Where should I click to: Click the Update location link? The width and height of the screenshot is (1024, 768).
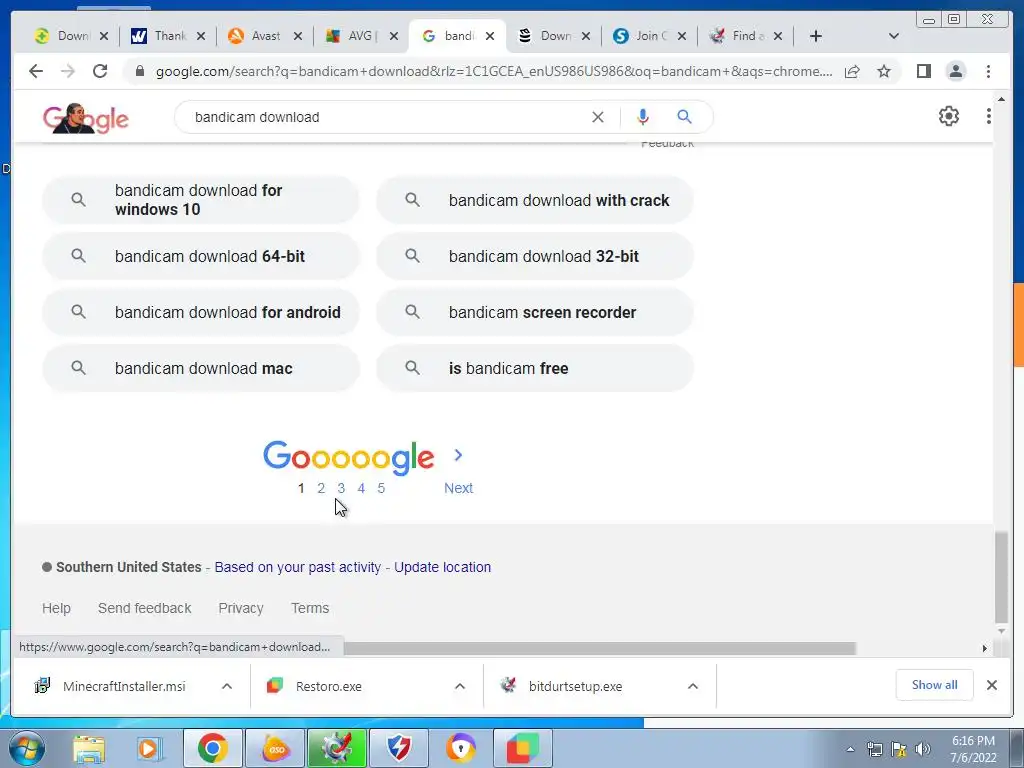[x=442, y=567]
